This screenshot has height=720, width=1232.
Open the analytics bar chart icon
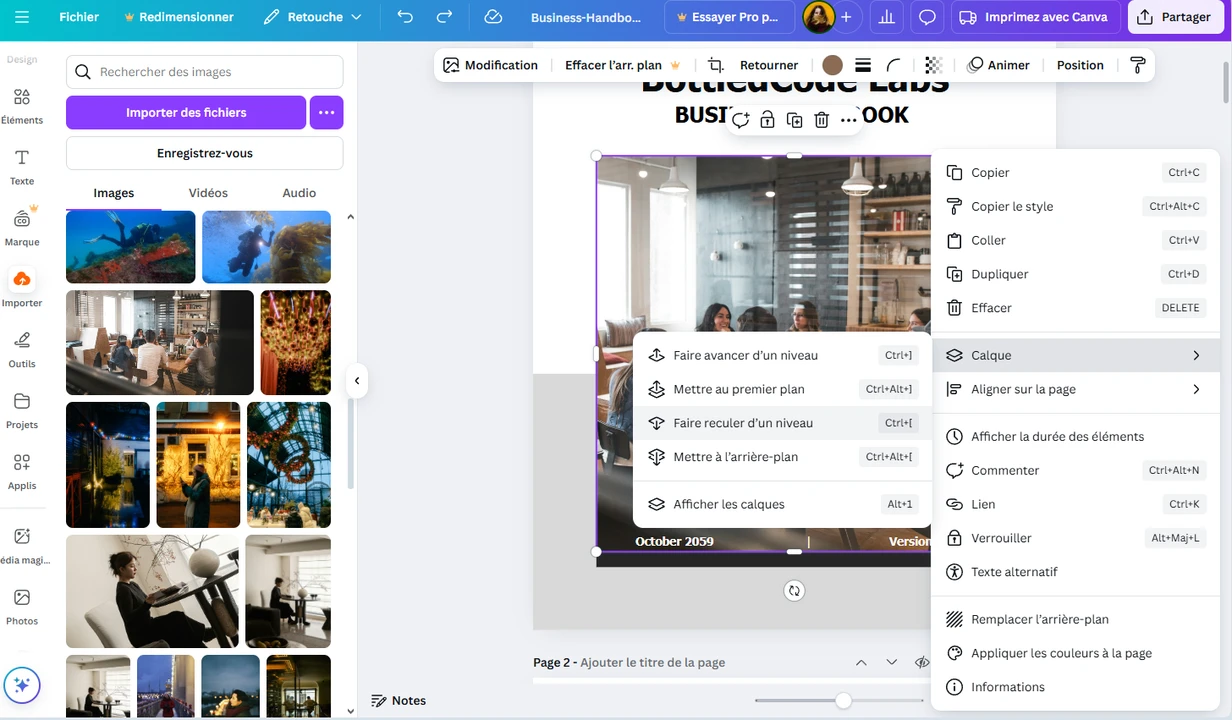[885, 17]
